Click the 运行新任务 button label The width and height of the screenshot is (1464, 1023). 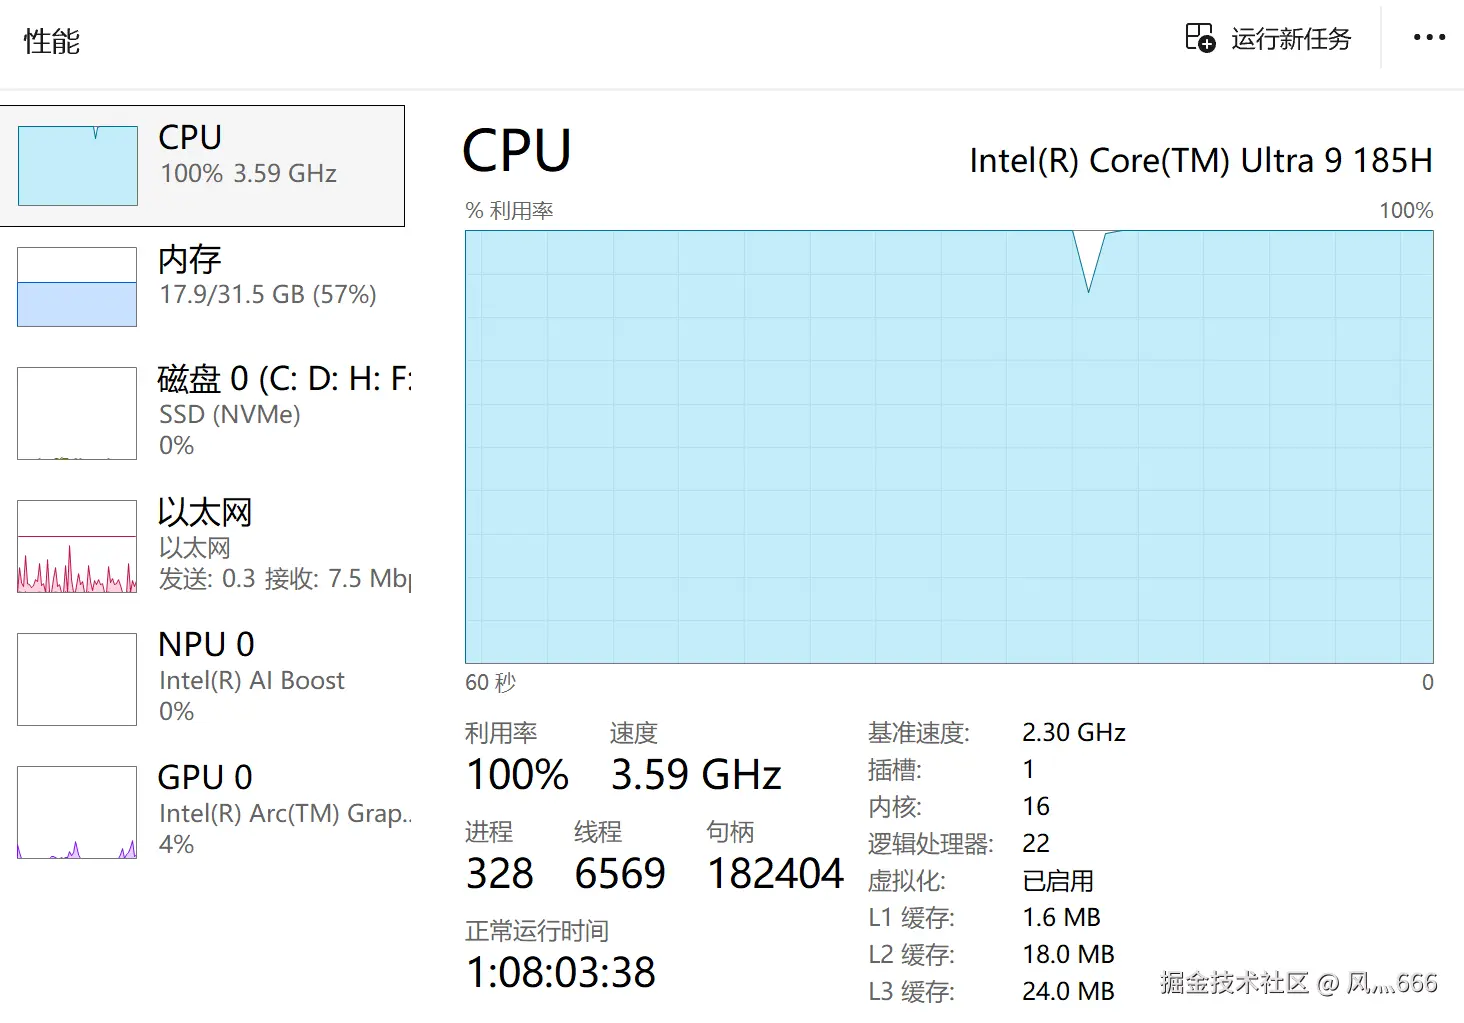(x=1291, y=39)
